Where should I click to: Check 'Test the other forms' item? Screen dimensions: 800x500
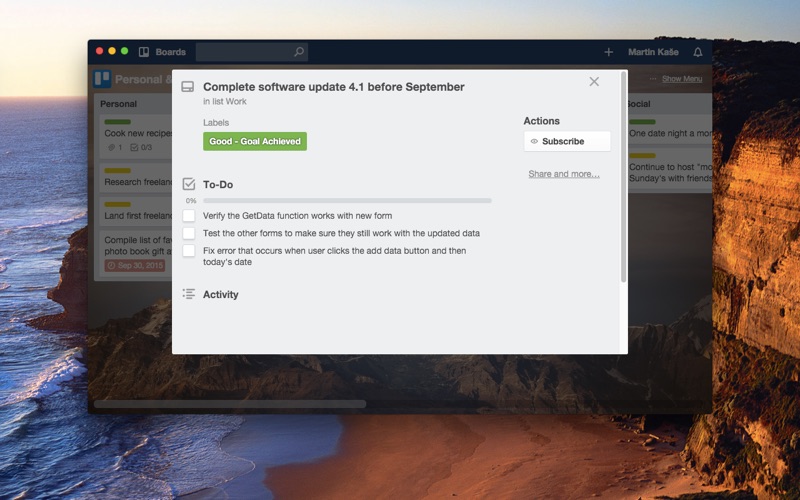click(189, 233)
